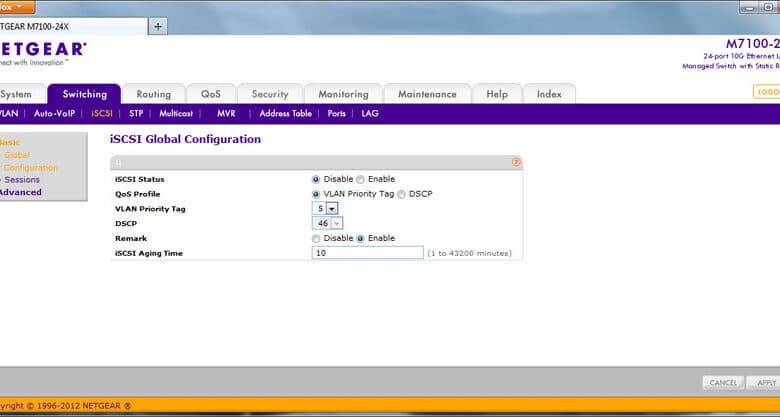Open the help icon in configuration panel header
This screenshot has width=780, height=417.
coord(516,162)
